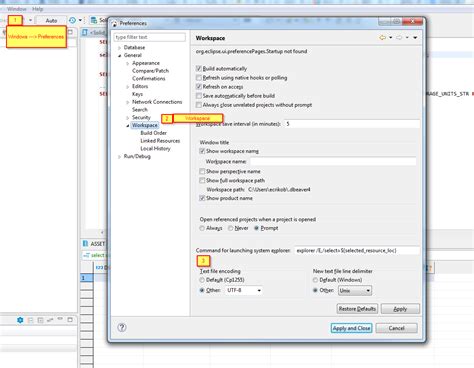Image resolution: width=474 pixels, height=368 pixels.
Task: Select the Always radio button
Action: click(202, 228)
